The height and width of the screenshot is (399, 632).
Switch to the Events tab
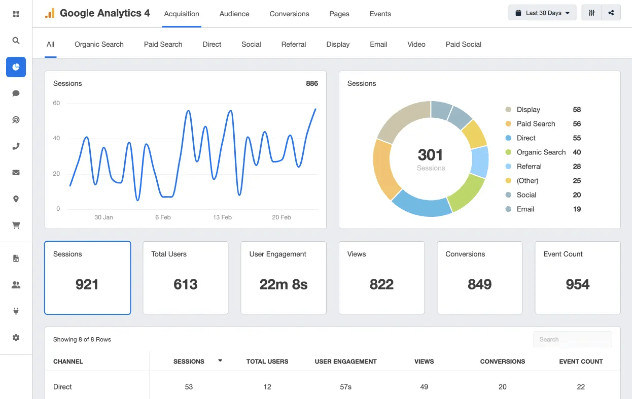click(x=380, y=14)
